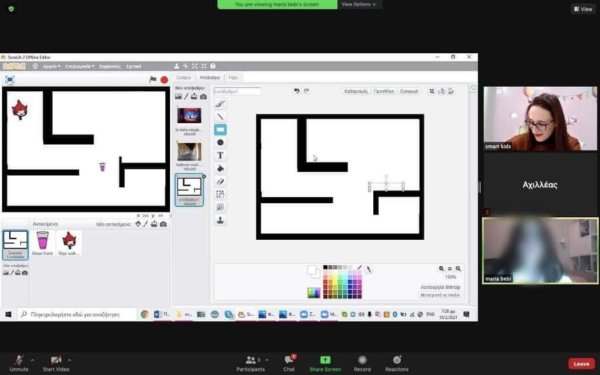Click the undo arrow in paint editor

coord(296,91)
